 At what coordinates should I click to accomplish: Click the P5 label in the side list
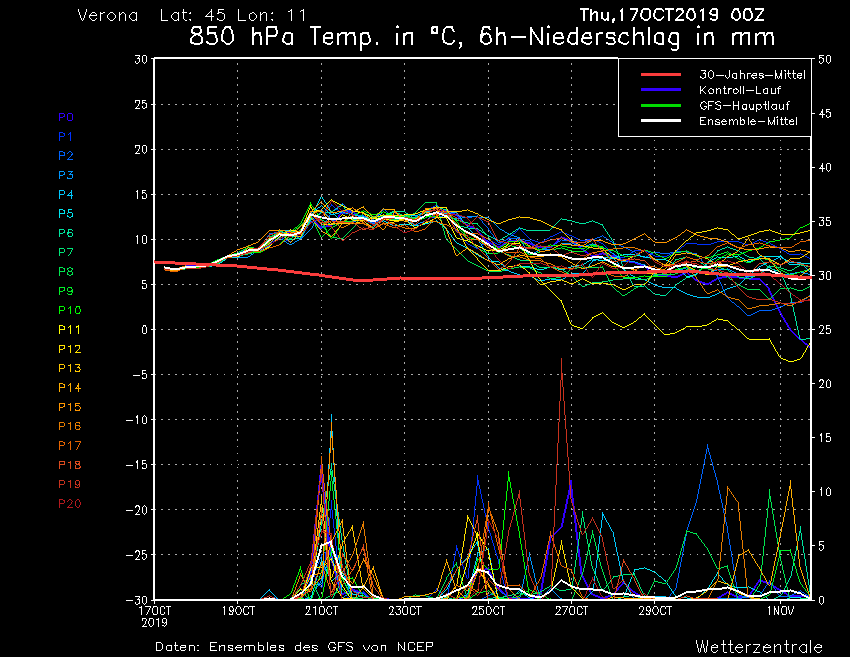point(66,214)
